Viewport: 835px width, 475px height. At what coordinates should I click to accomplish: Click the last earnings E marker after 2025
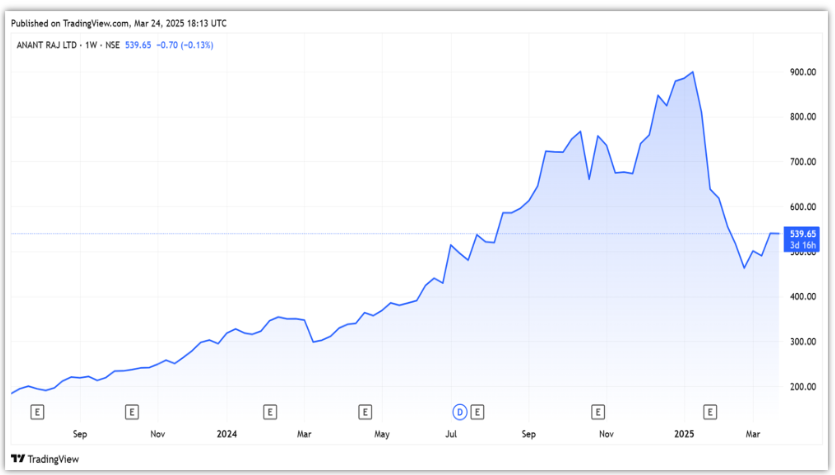(x=710, y=411)
